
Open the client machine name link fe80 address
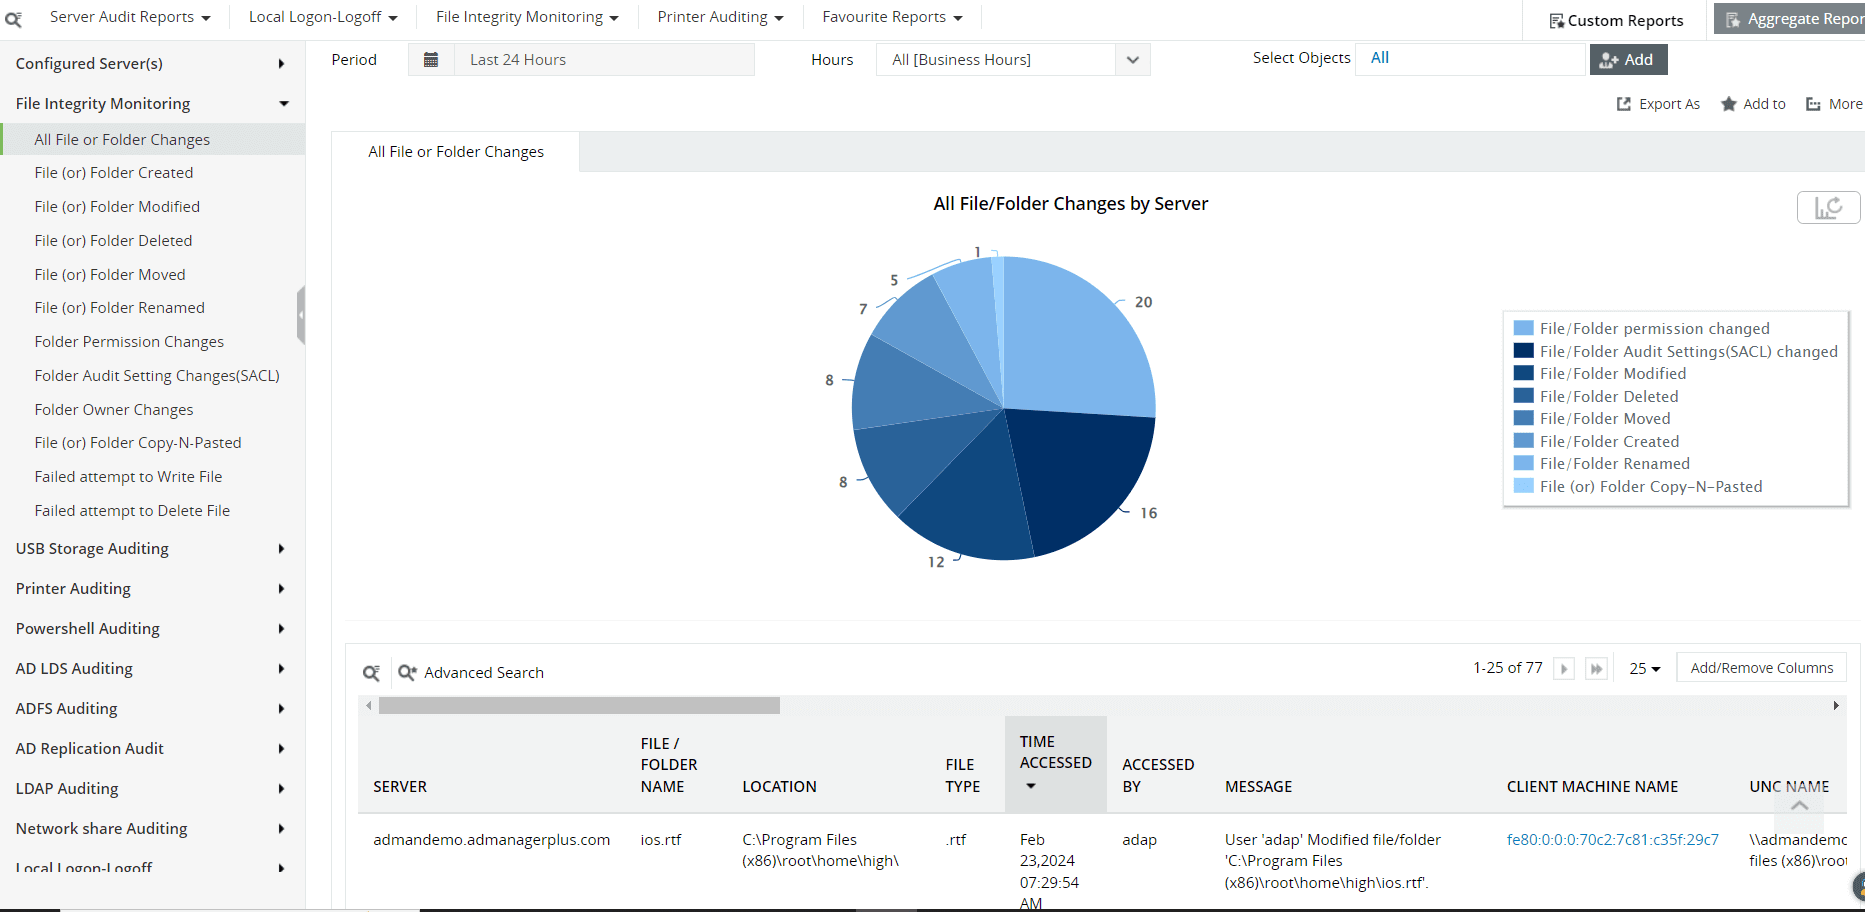[x=1611, y=839]
